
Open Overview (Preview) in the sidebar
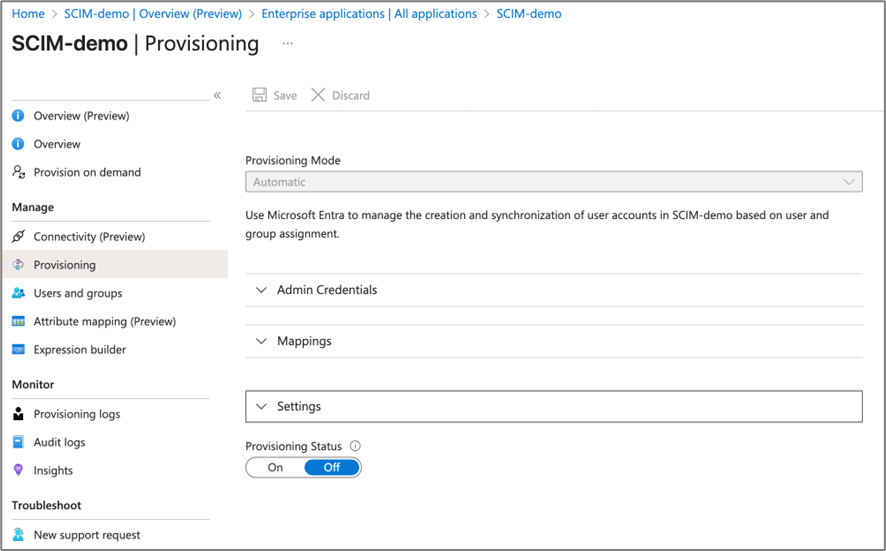tap(81, 116)
